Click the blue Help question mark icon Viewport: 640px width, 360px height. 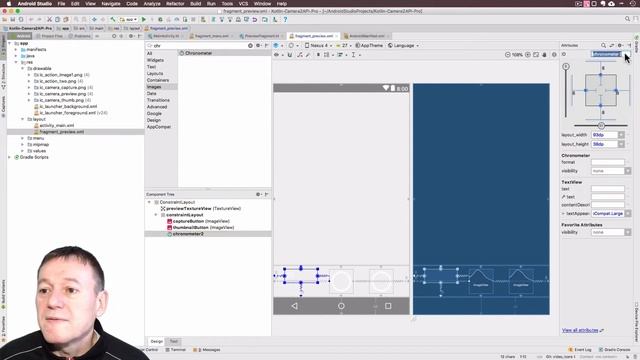click(x=285, y=19)
